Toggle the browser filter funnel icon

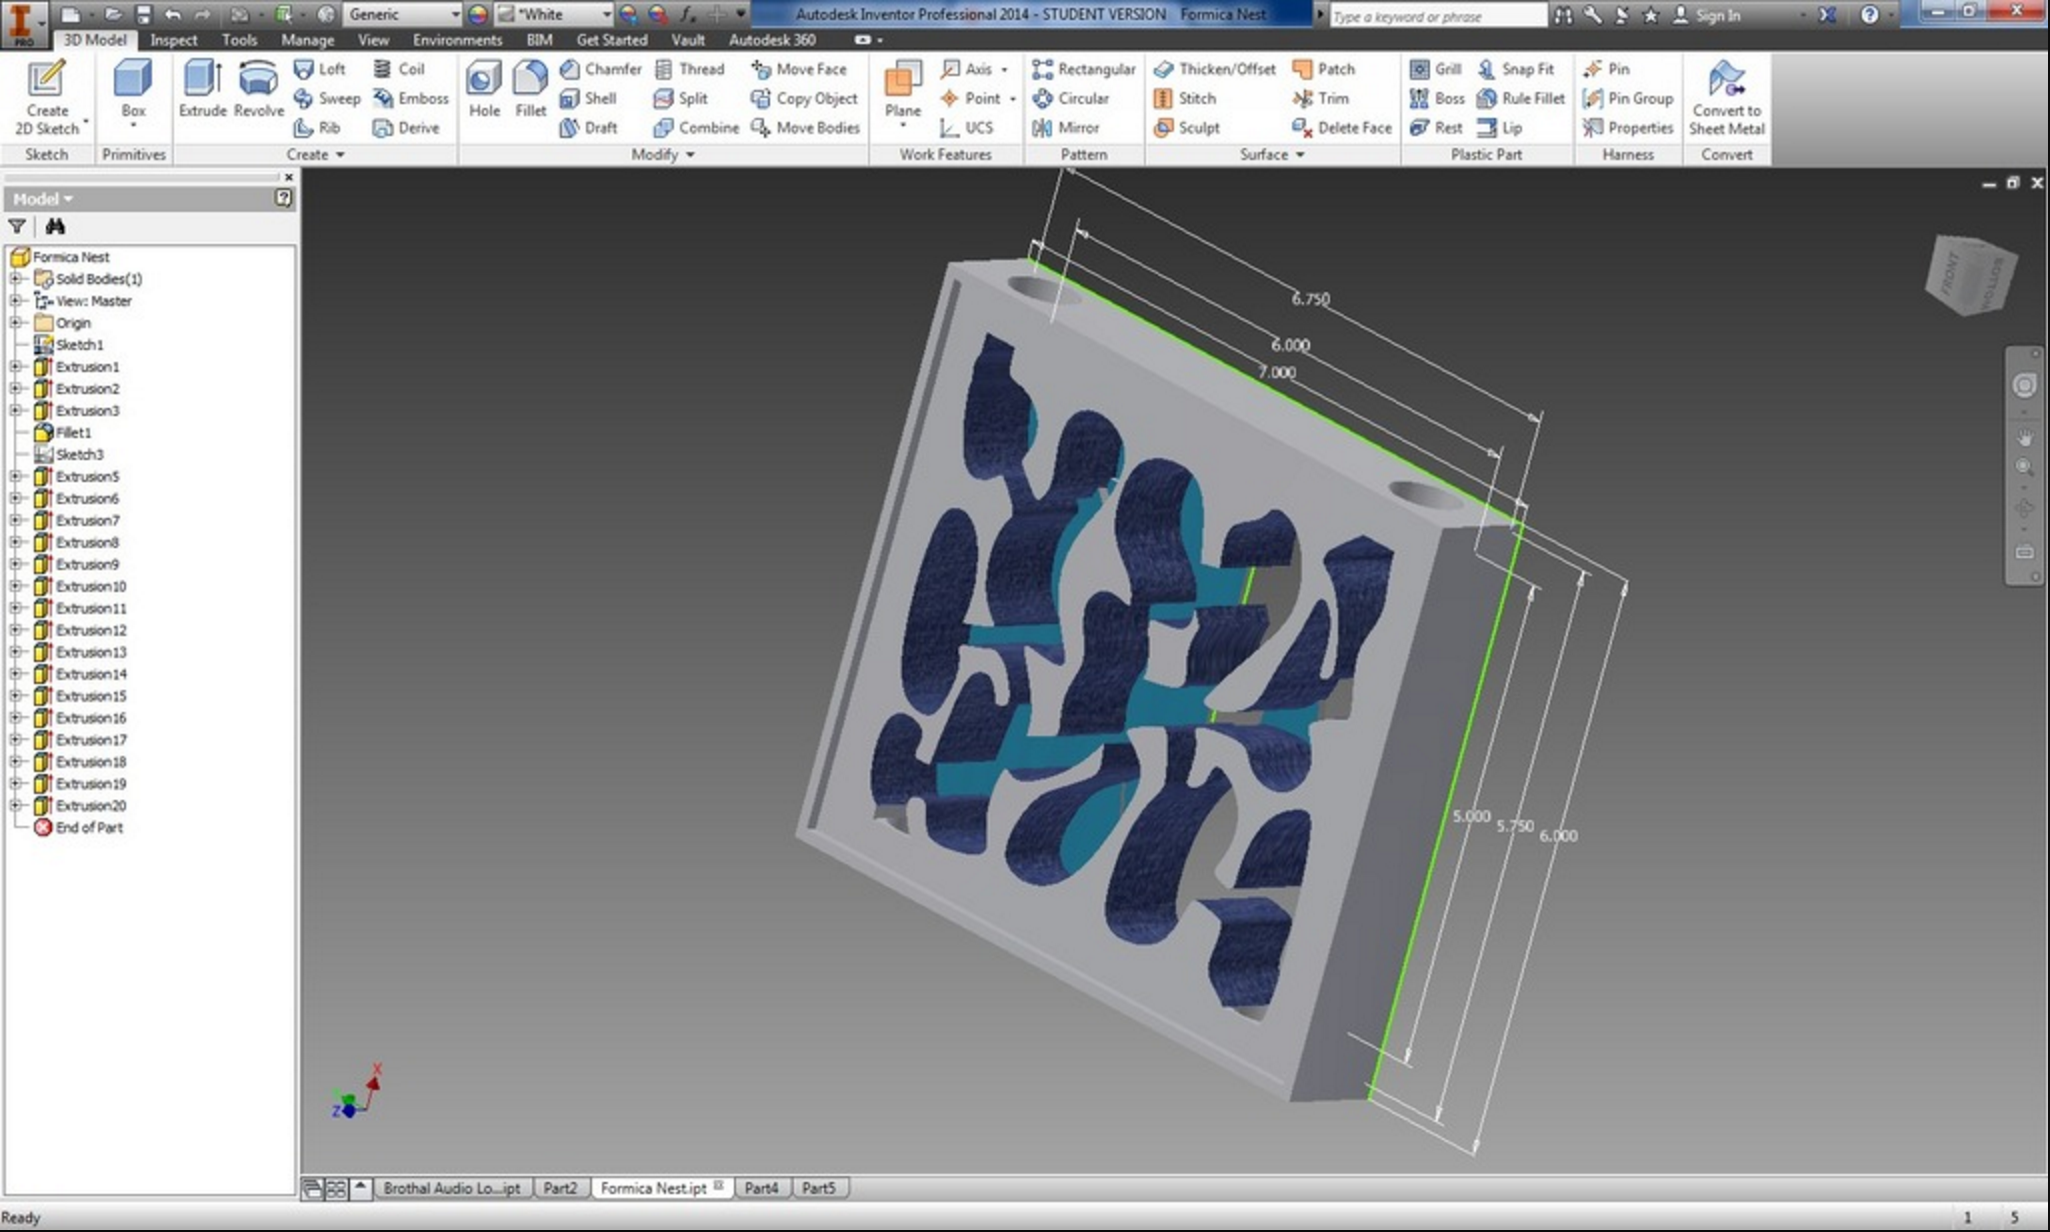pyautogui.click(x=17, y=227)
